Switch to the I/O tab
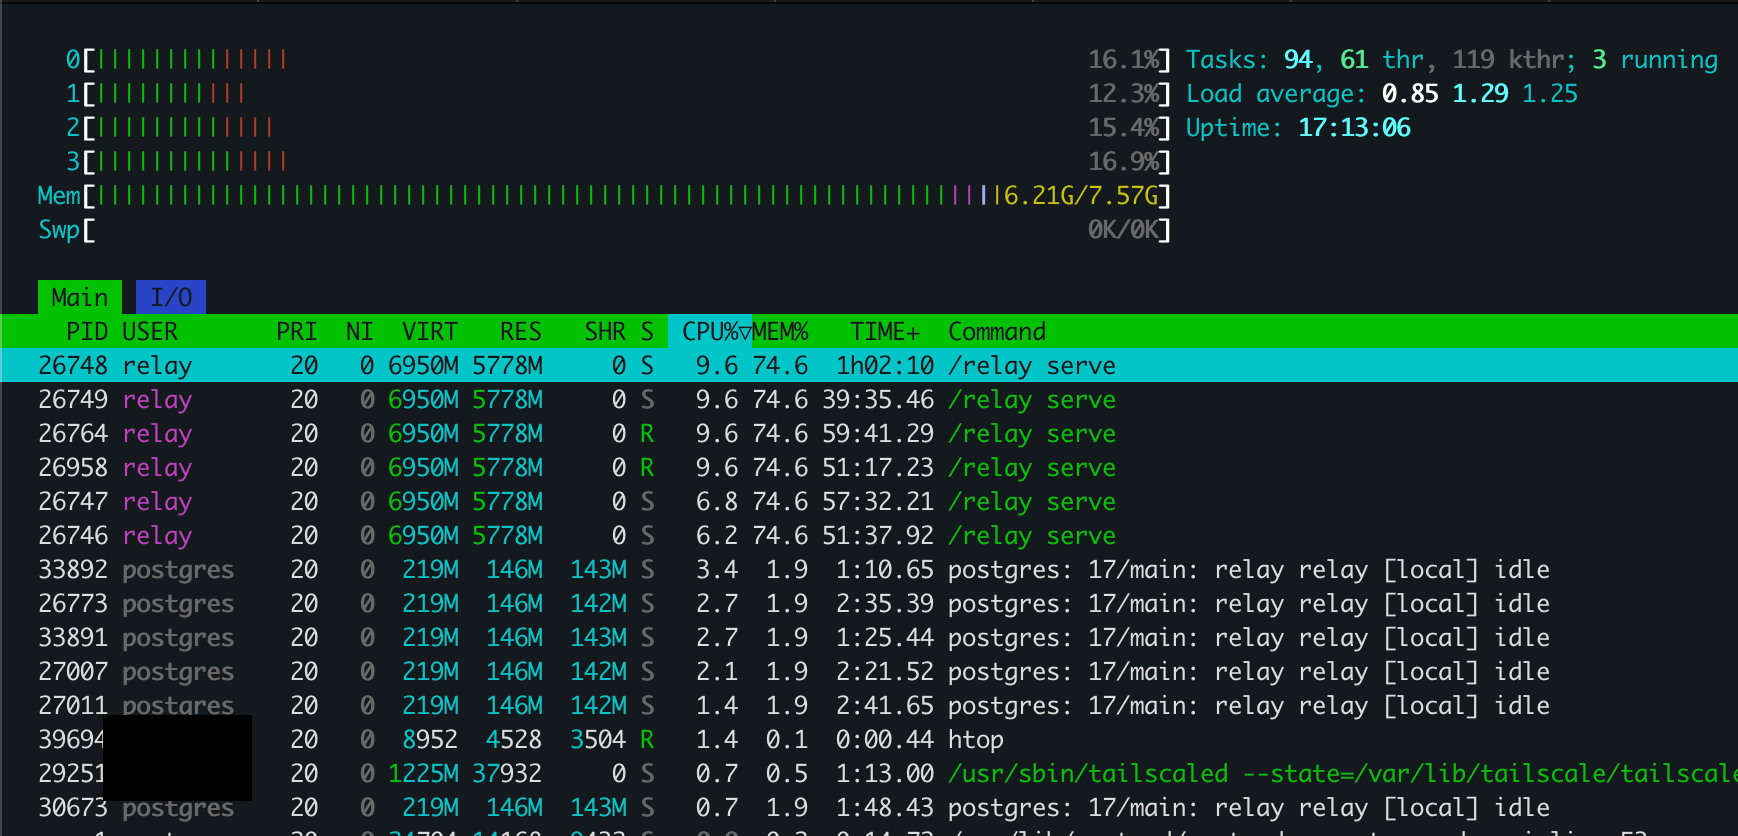Screen dimensions: 1738x836 [171, 297]
